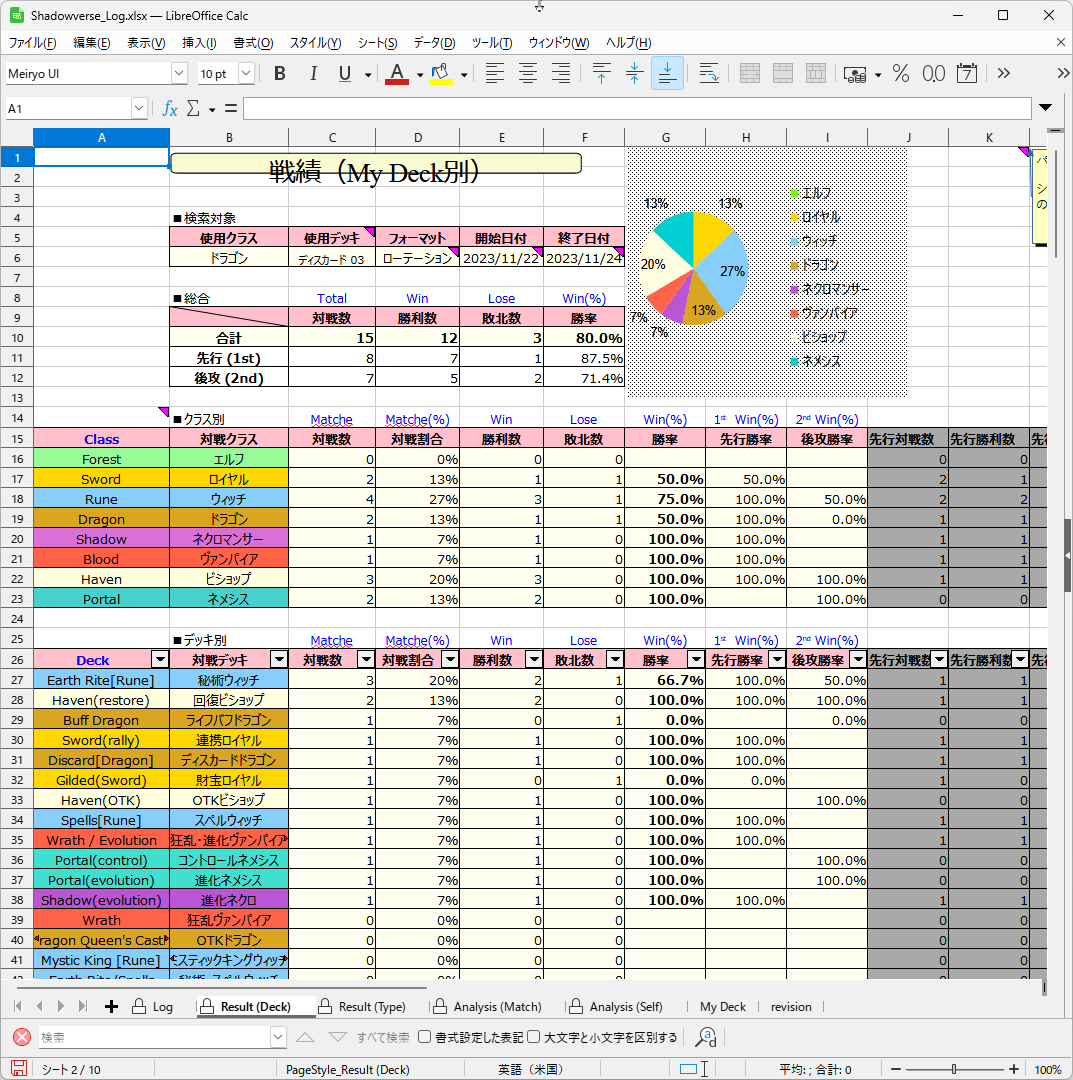Image resolution: width=1073 pixels, height=1080 pixels.
Task: Open font name dropdown
Action: coord(179,74)
